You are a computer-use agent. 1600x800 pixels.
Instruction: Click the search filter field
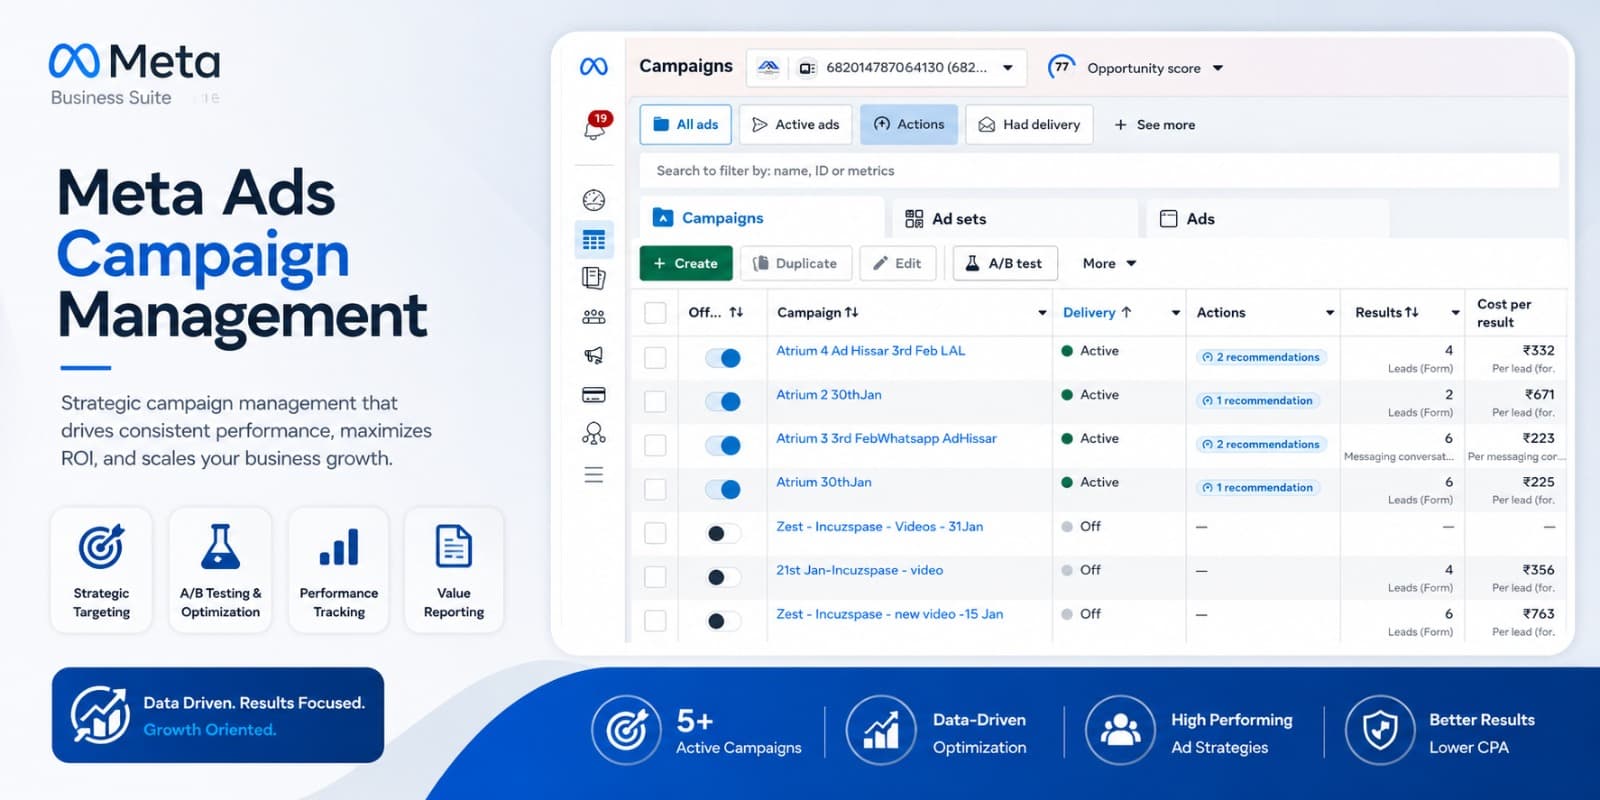pos(1099,170)
